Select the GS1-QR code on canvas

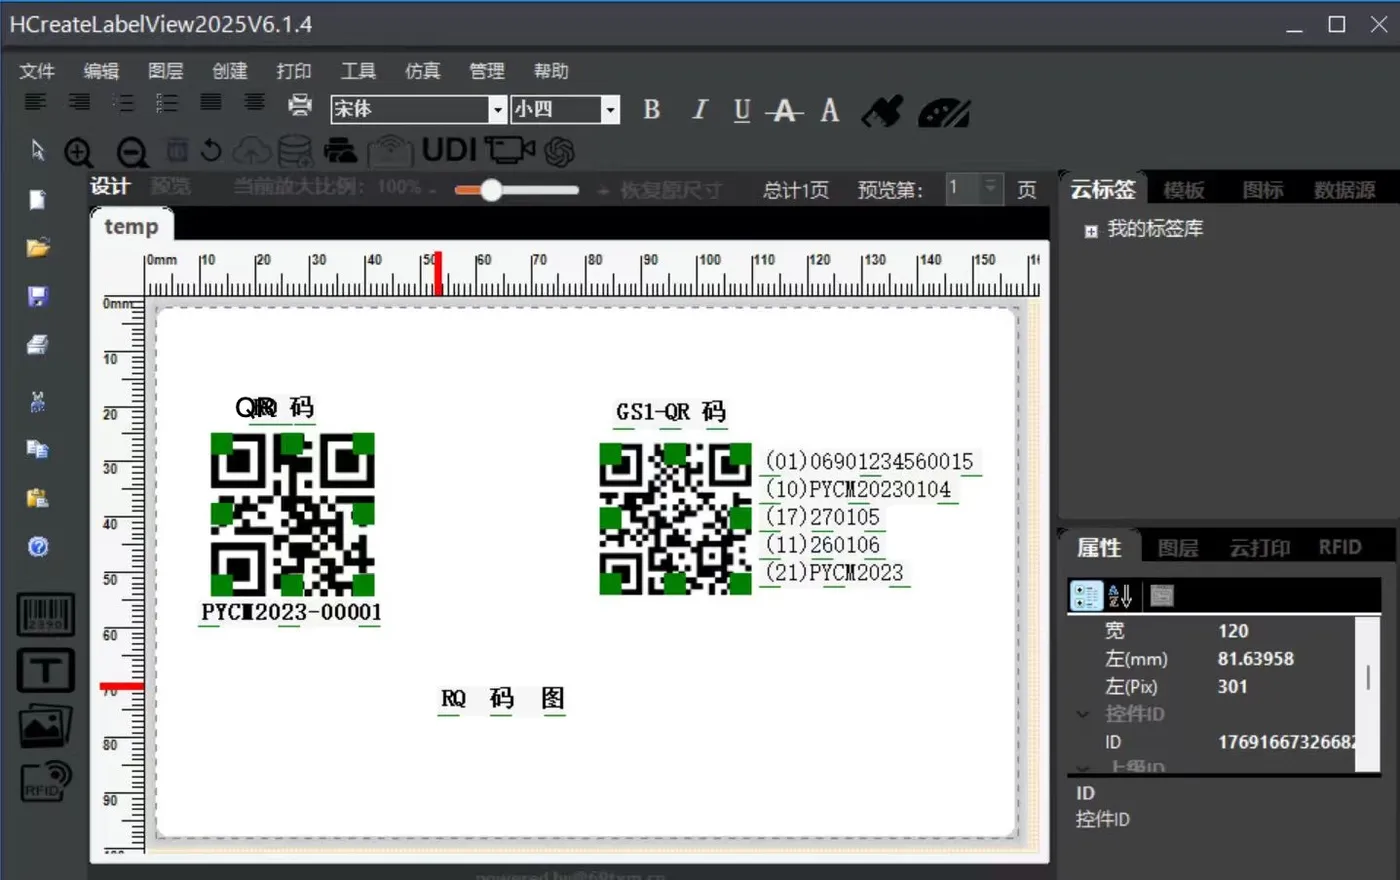(675, 519)
